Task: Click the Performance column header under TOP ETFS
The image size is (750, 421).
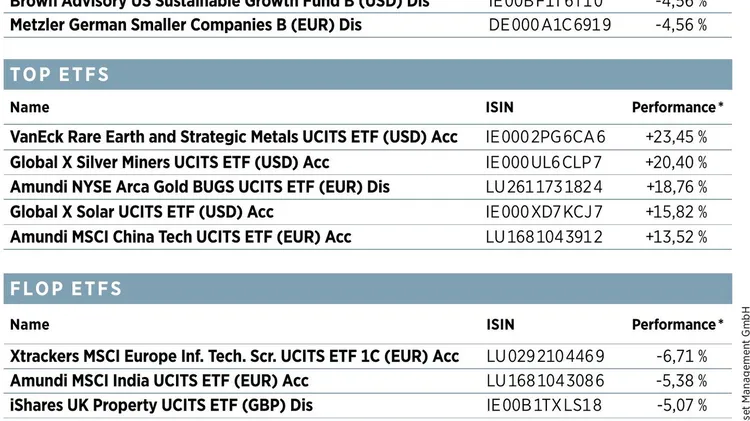Action: coord(677,107)
